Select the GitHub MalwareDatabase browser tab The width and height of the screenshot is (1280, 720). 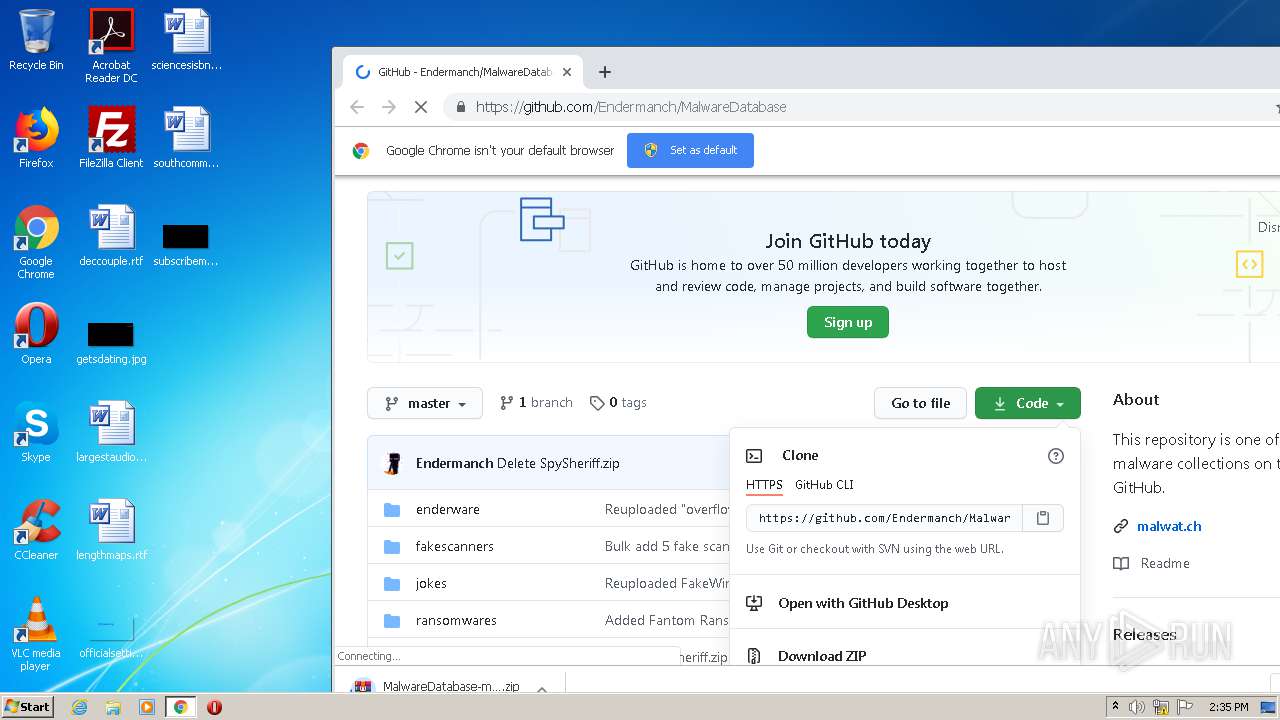462,72
